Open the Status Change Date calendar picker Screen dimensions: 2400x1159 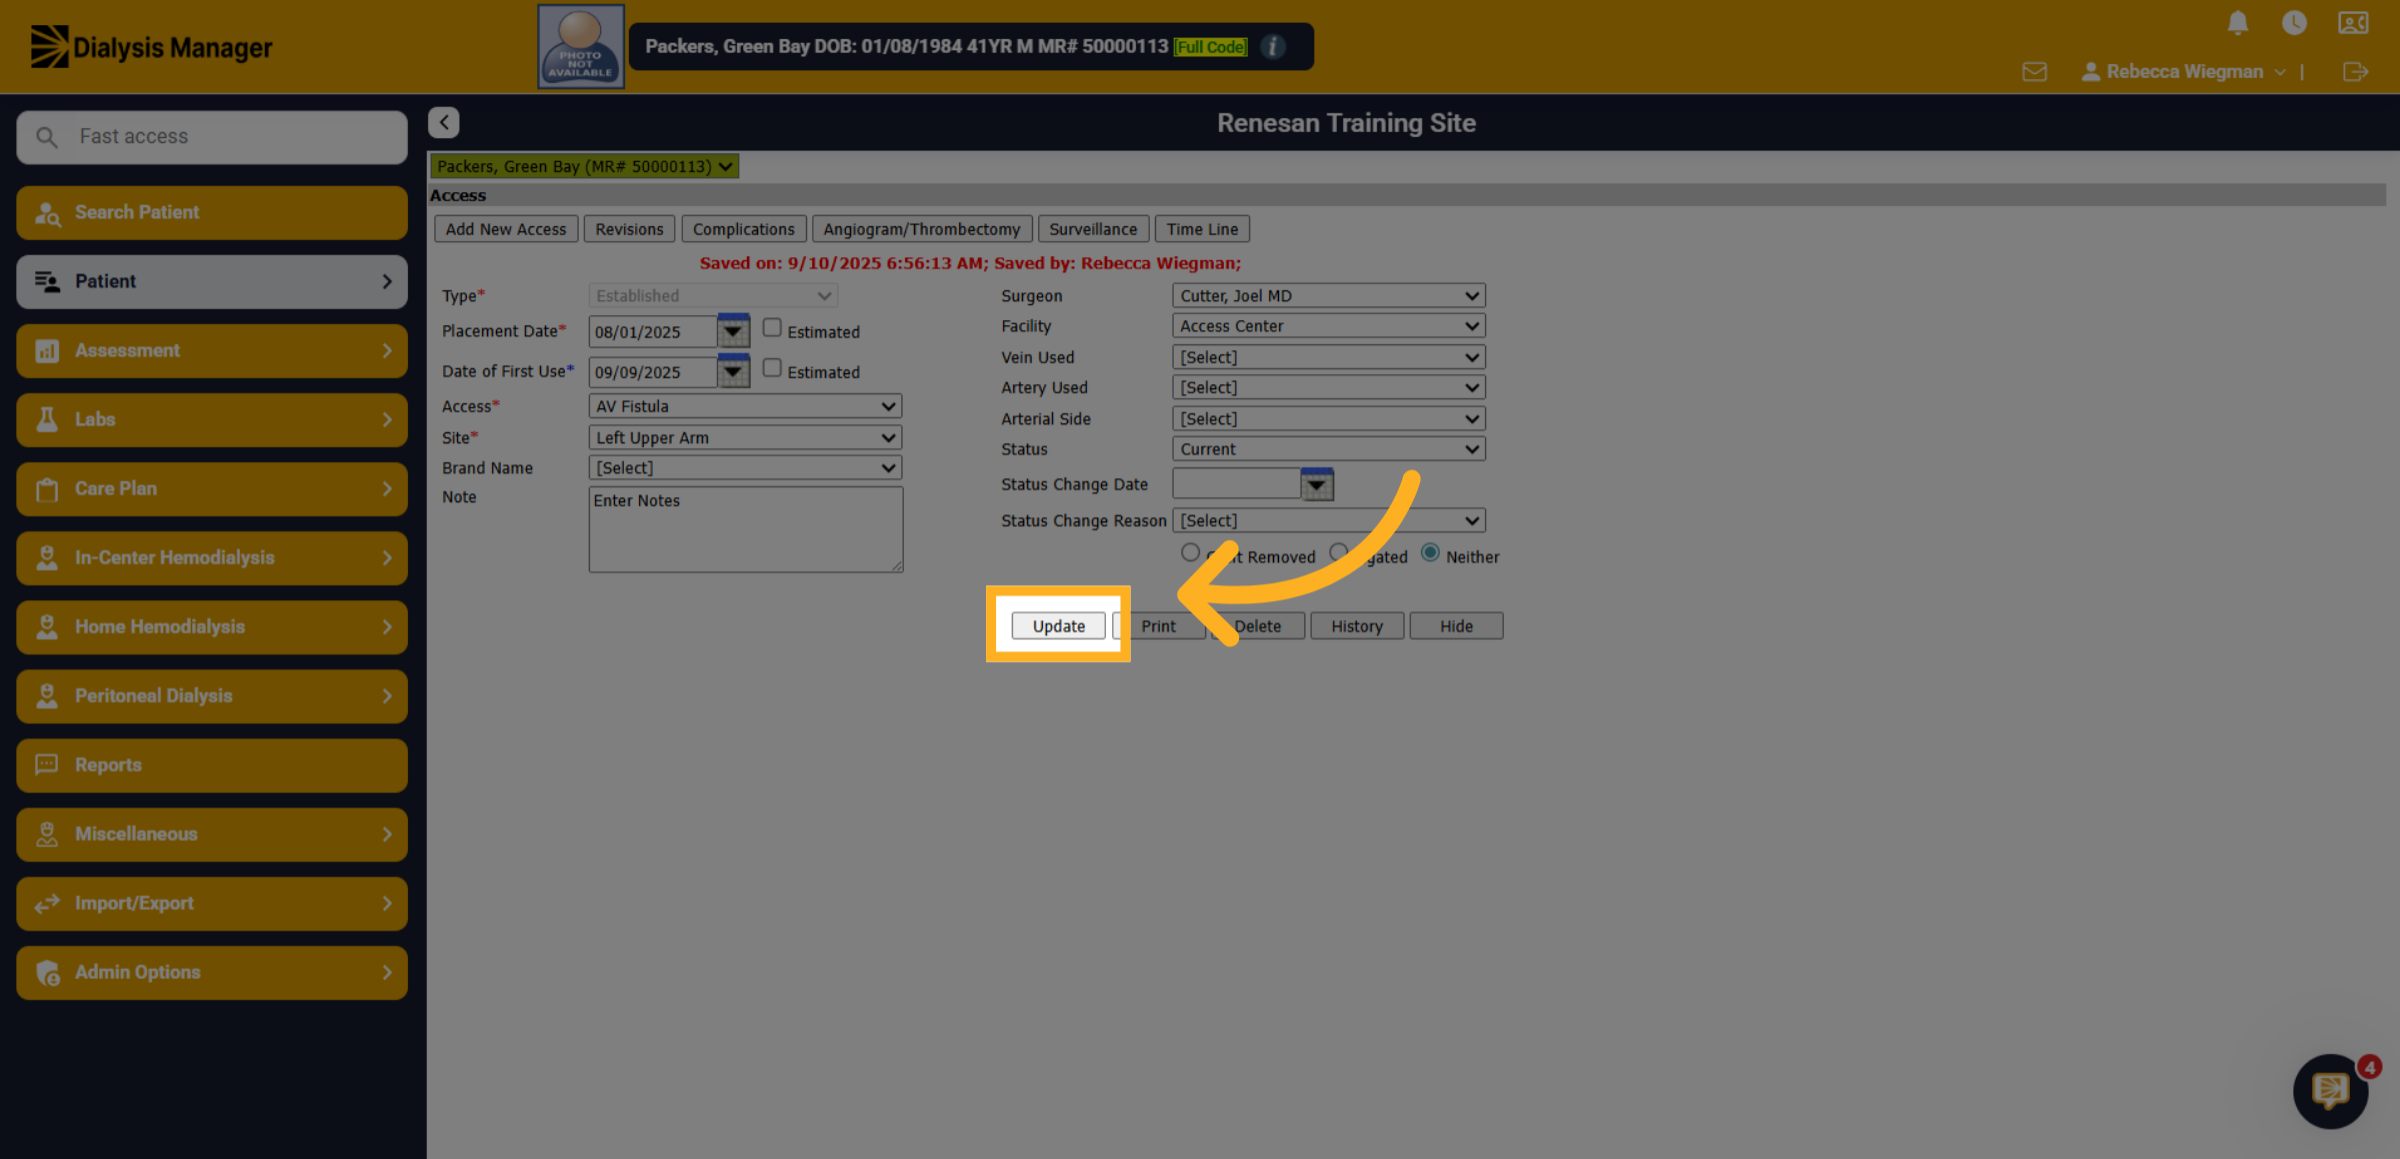[x=1317, y=485]
